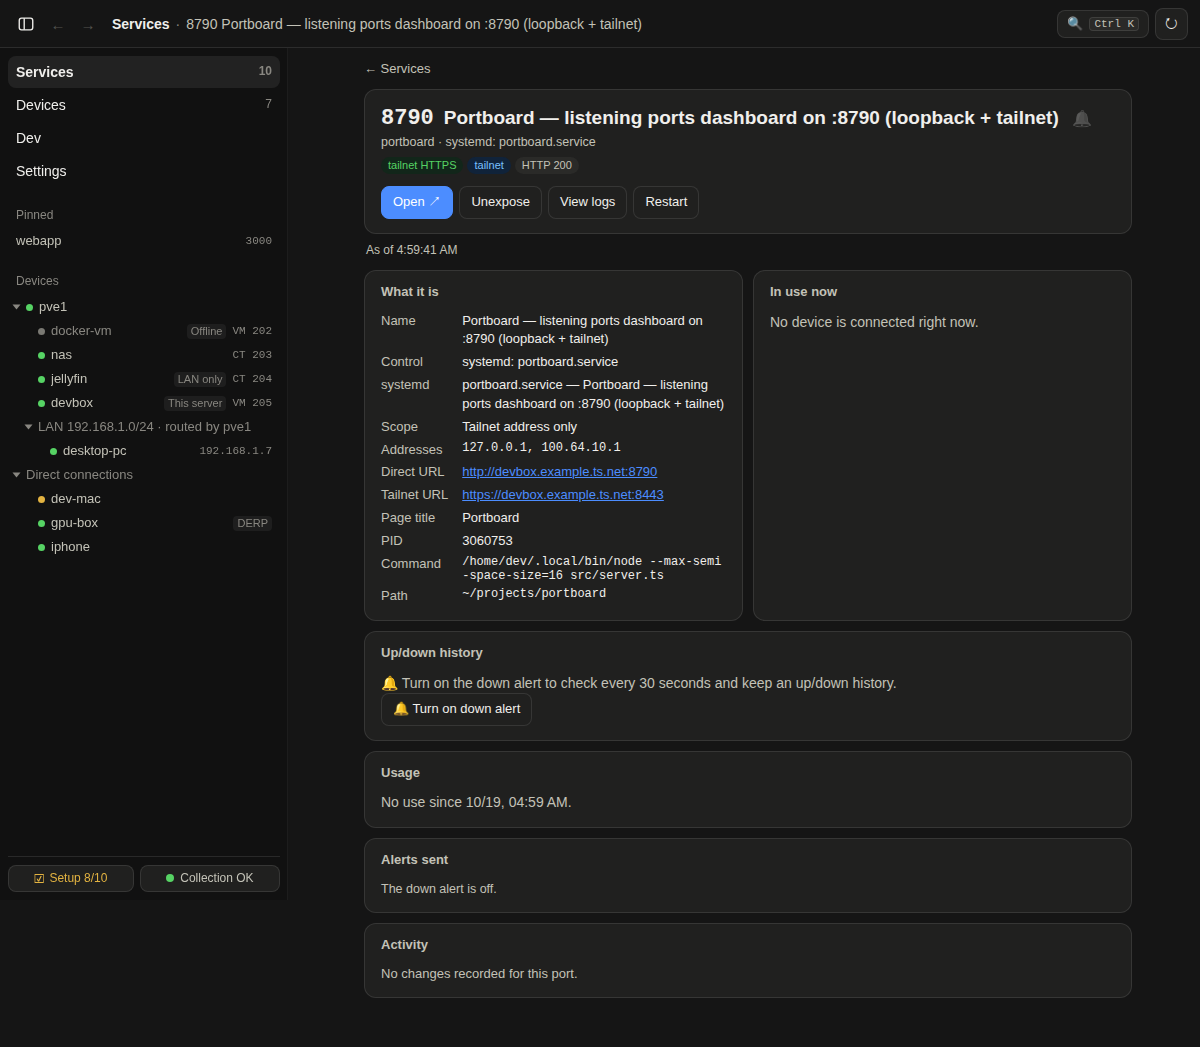Open the Tailnet URL https link

point(562,495)
